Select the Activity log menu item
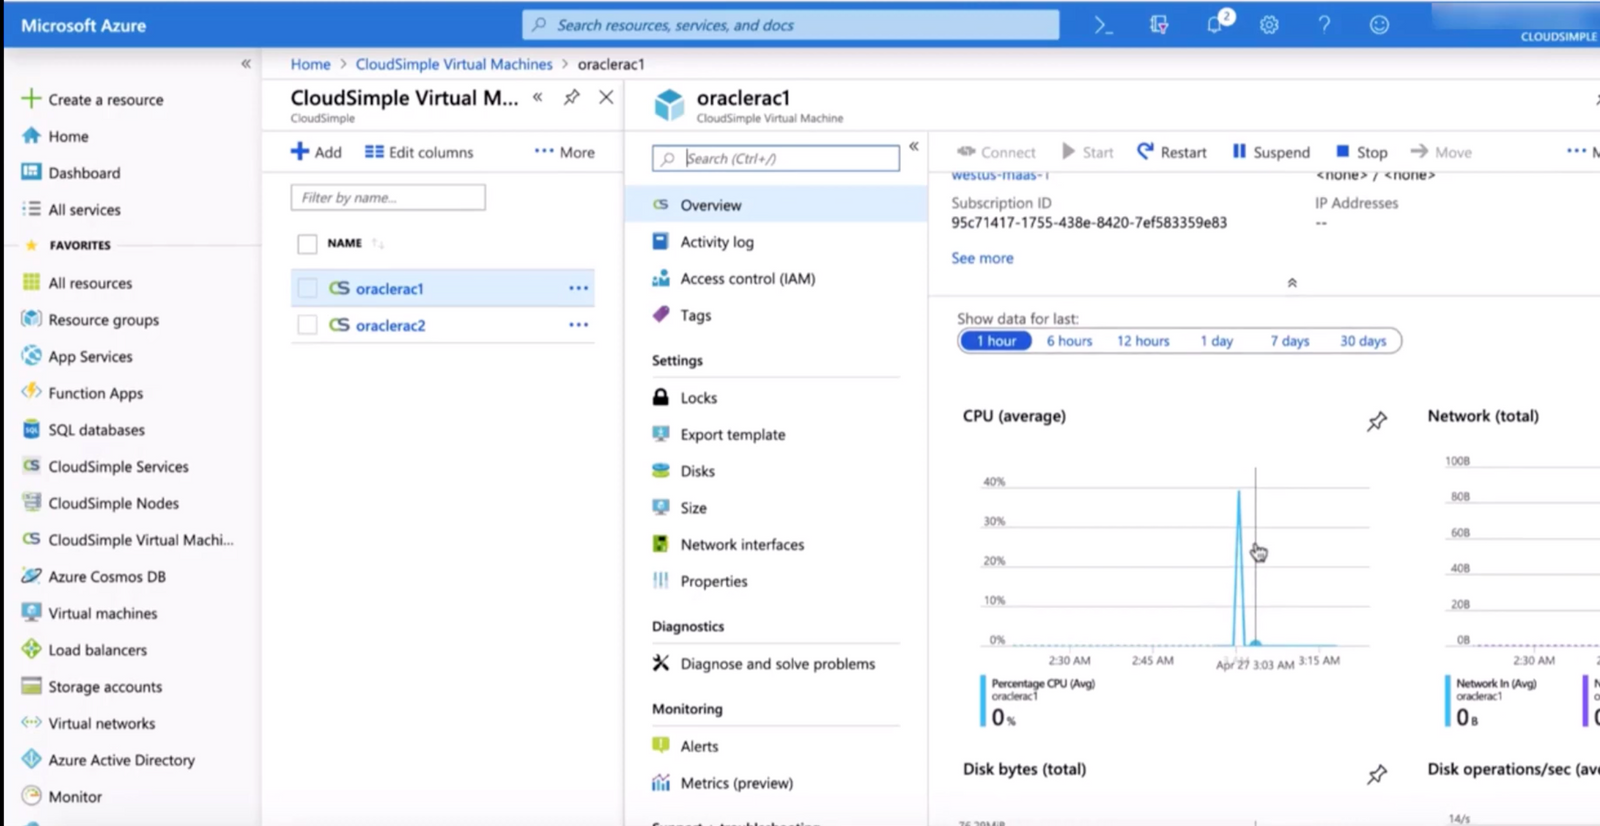Viewport: 1600px width, 826px height. pos(717,242)
